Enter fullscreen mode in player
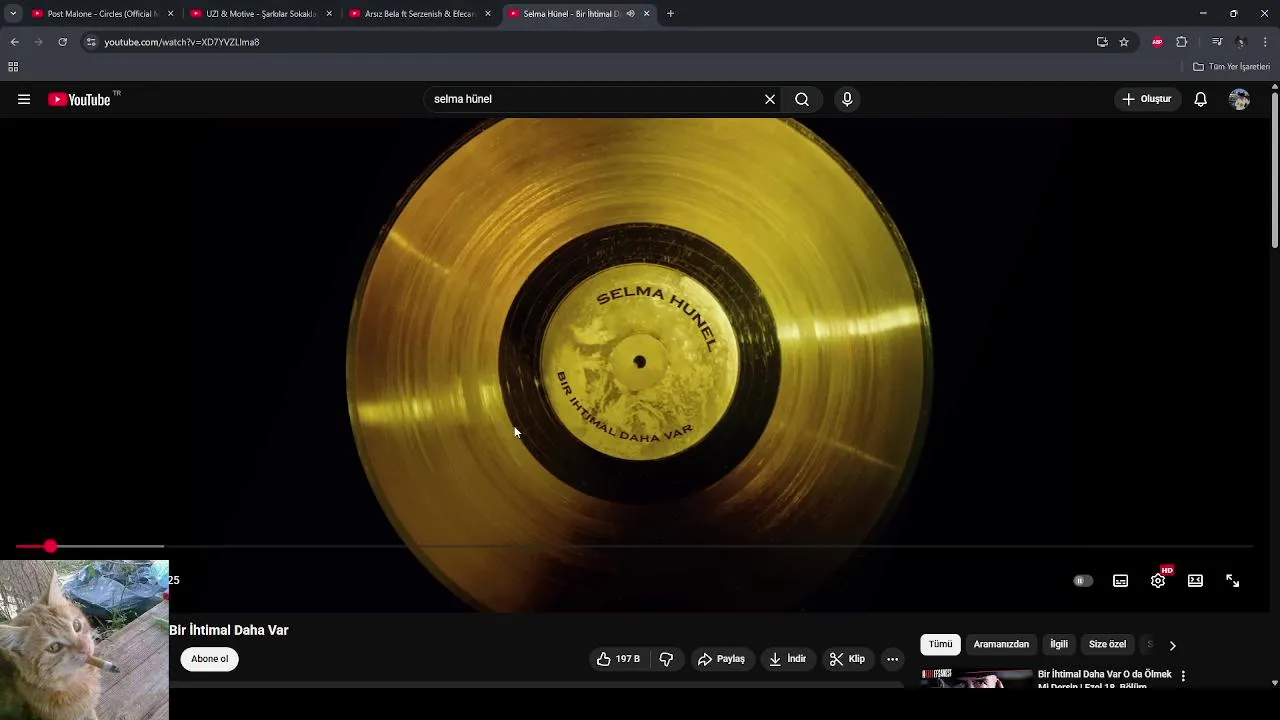 pyautogui.click(x=1233, y=581)
